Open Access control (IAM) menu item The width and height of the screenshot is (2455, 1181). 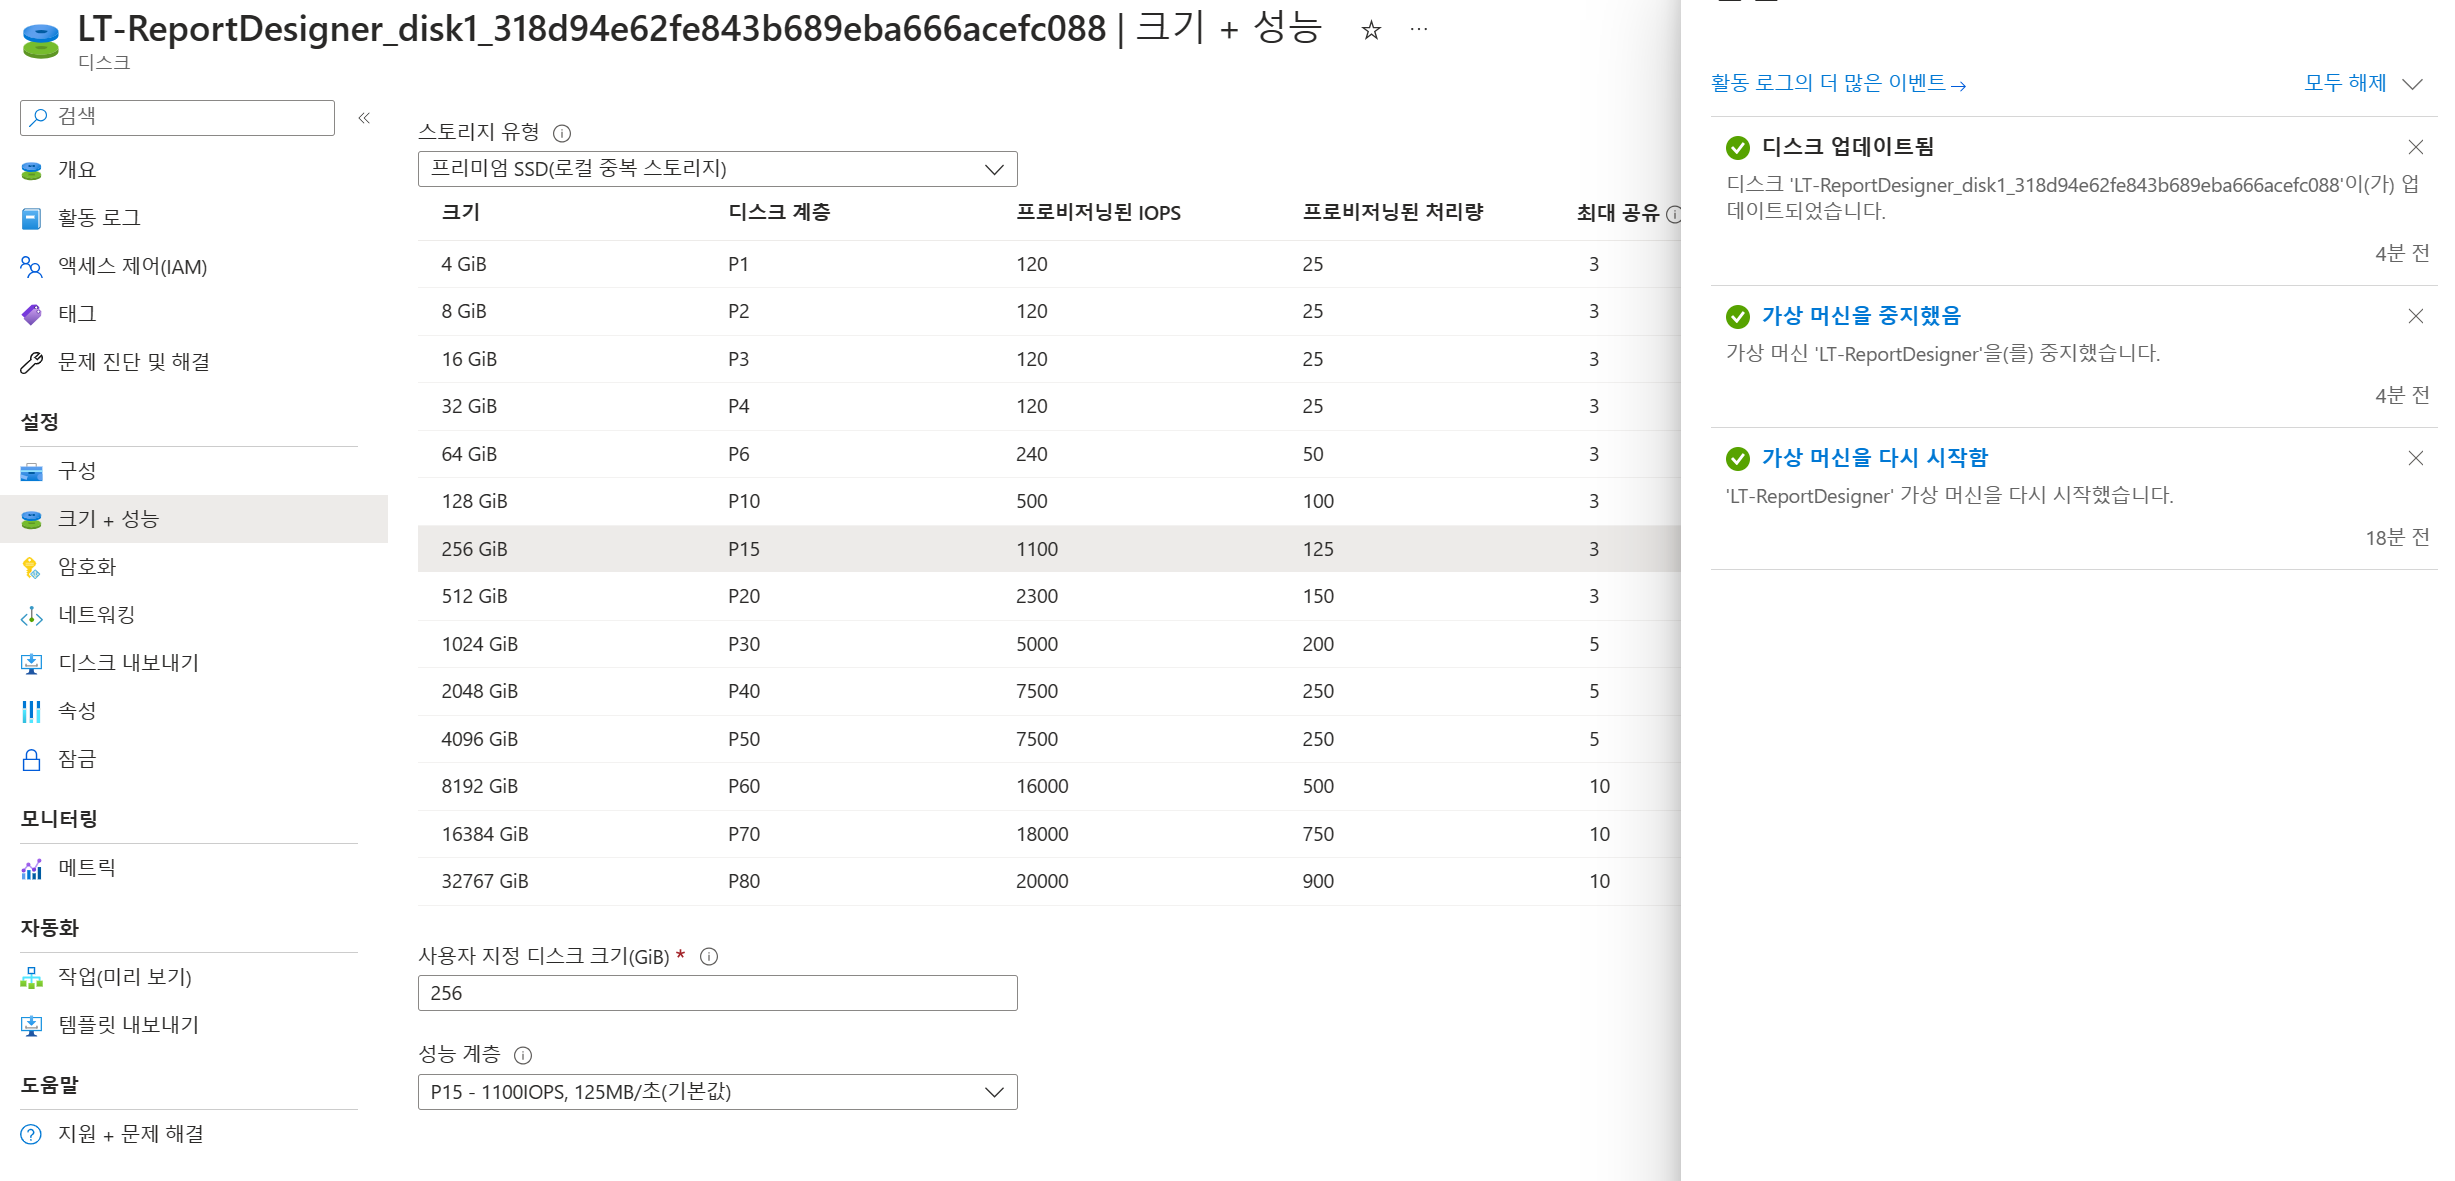click(x=132, y=267)
